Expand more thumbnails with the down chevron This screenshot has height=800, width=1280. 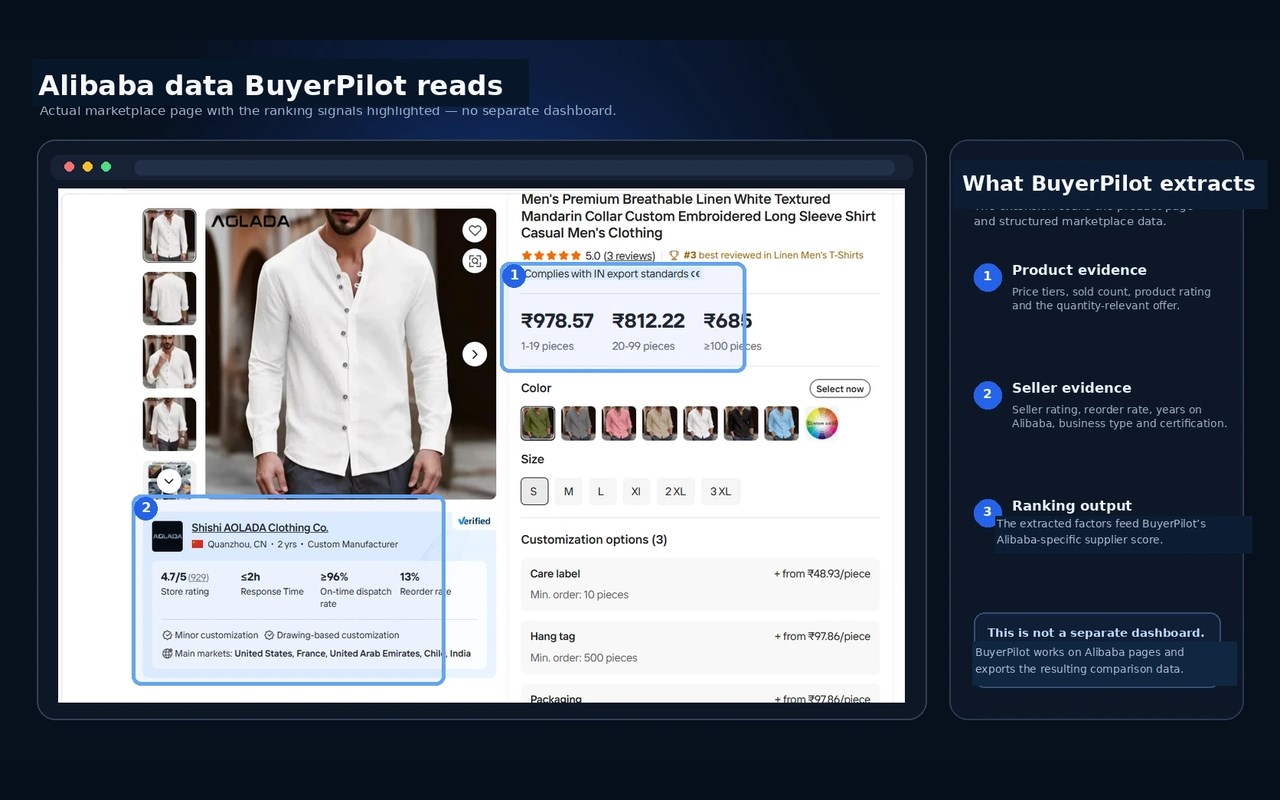(169, 481)
